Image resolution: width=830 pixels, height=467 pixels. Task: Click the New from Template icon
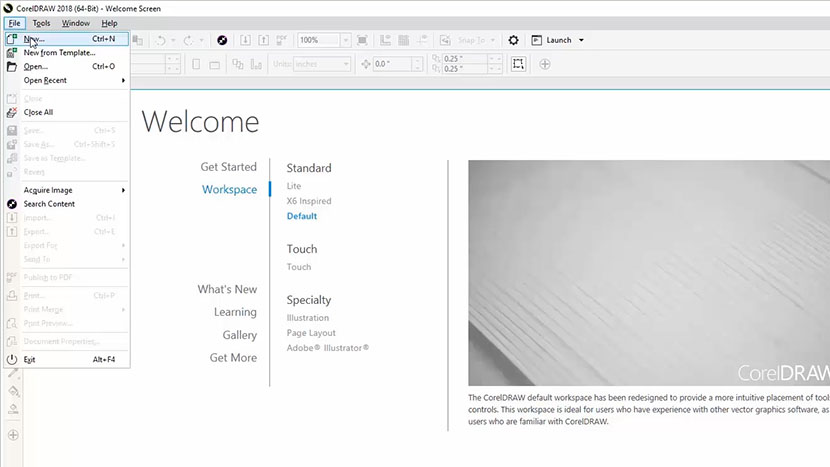coord(12,53)
